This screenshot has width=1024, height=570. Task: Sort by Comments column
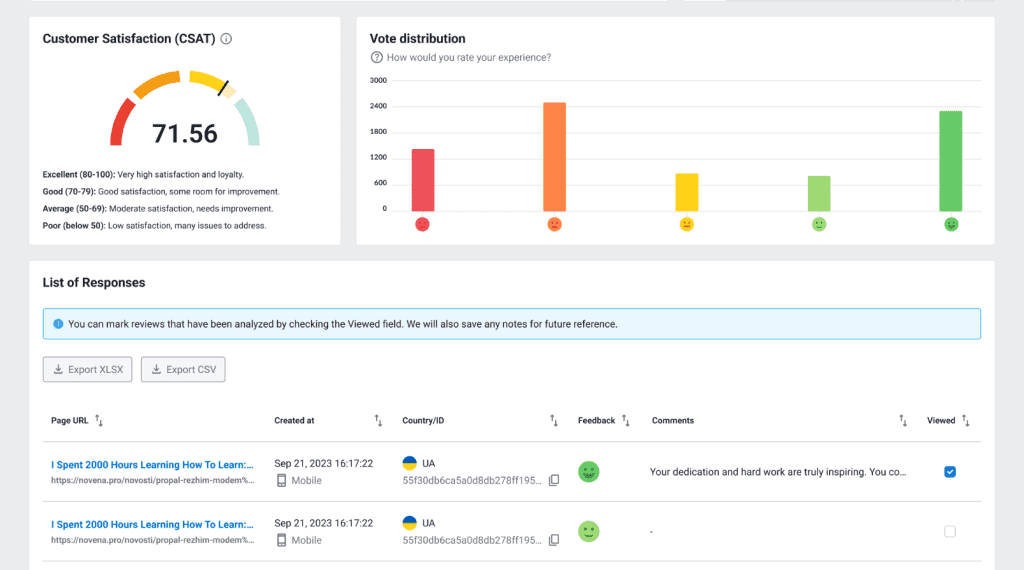903,420
